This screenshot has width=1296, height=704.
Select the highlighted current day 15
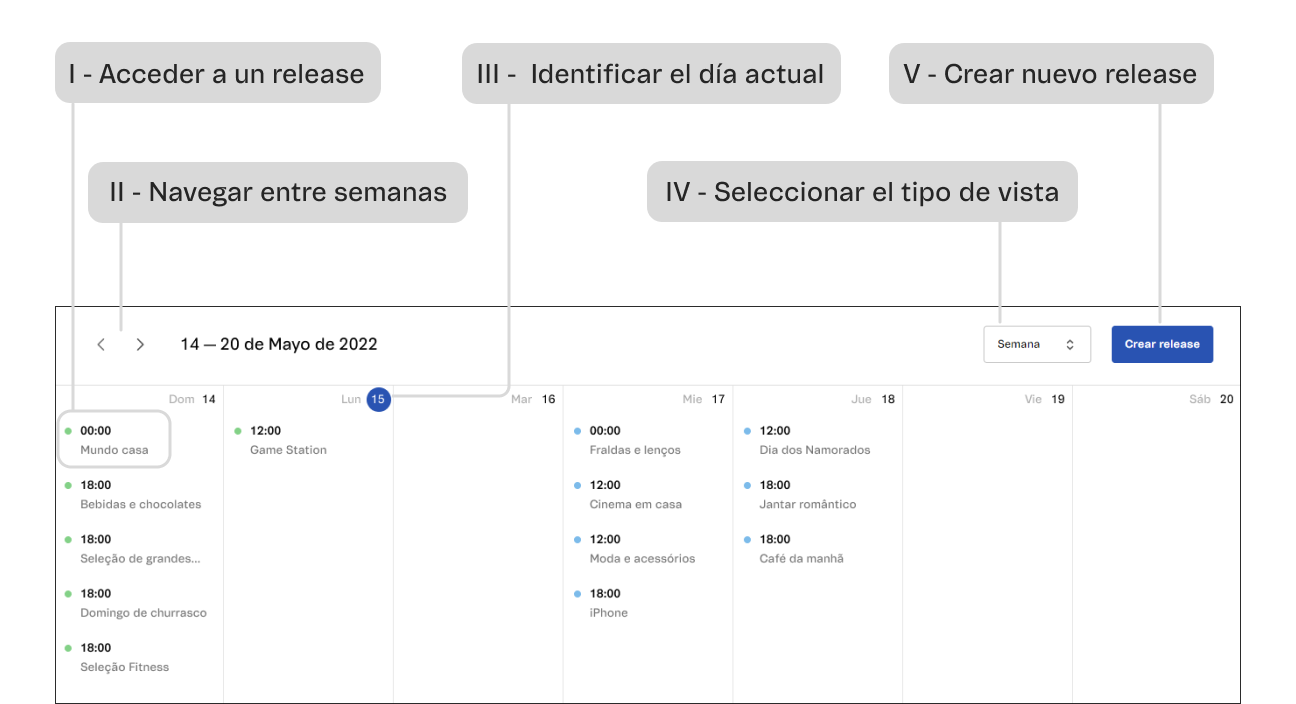pos(378,399)
